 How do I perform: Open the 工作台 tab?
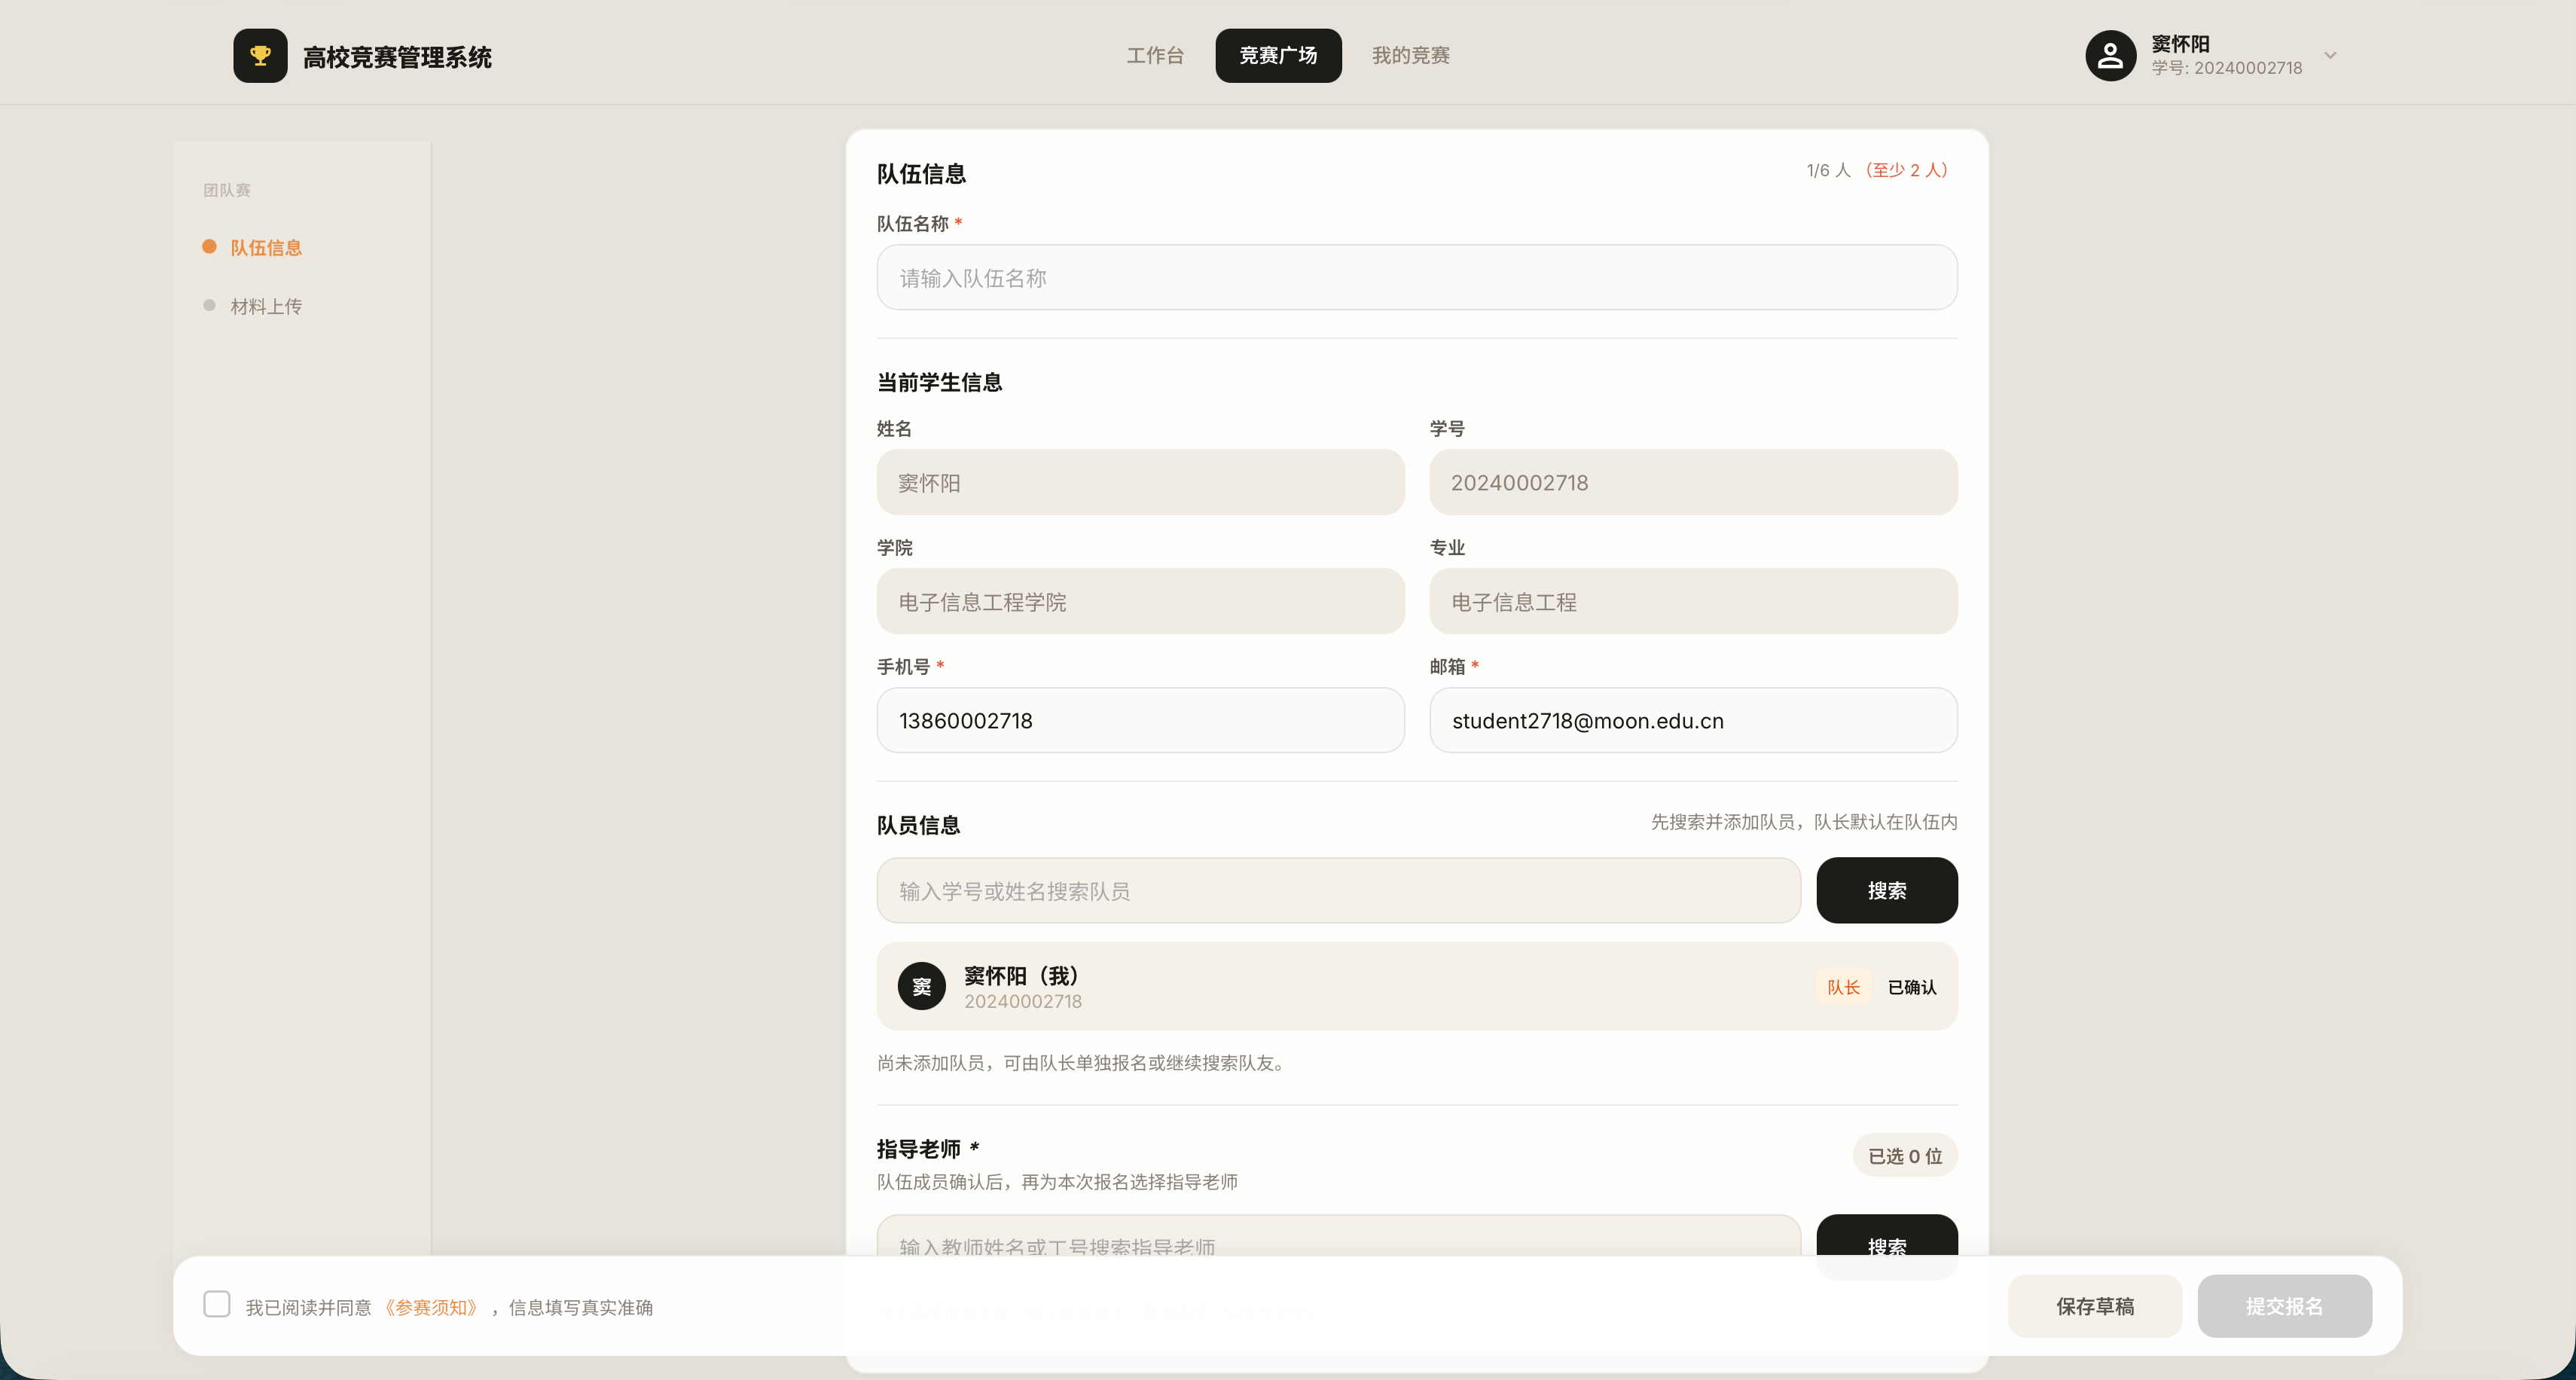click(1155, 56)
